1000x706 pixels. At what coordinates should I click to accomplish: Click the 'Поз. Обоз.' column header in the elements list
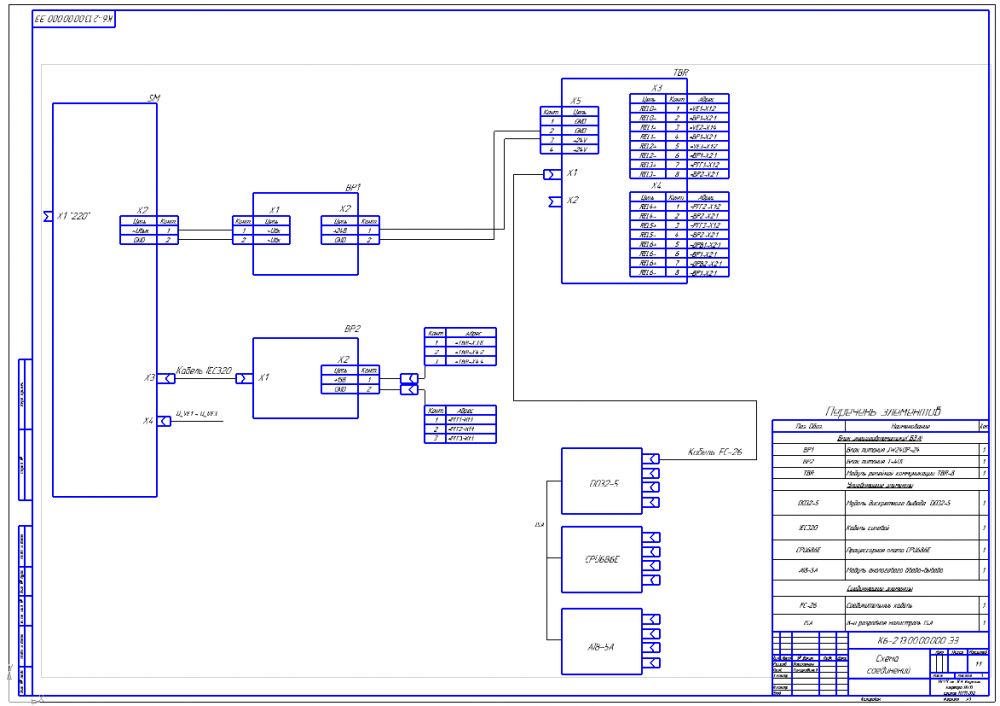point(809,426)
